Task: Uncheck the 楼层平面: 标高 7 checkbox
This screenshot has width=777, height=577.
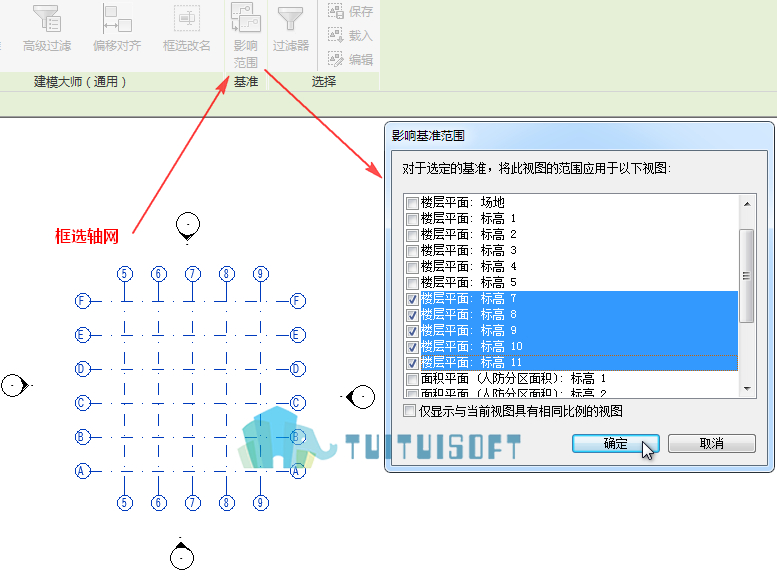Action: coord(412,299)
